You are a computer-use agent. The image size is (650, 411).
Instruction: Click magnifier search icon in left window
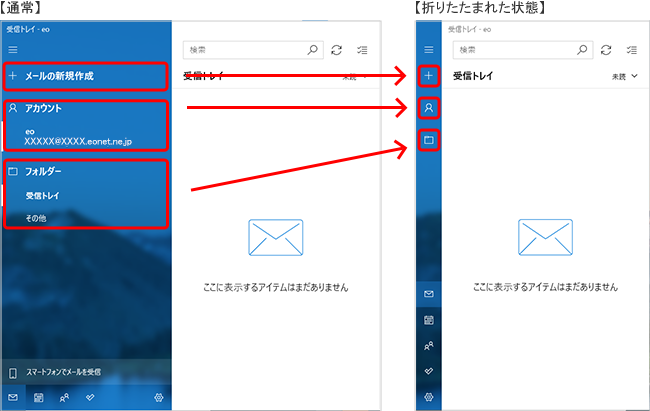pos(313,50)
